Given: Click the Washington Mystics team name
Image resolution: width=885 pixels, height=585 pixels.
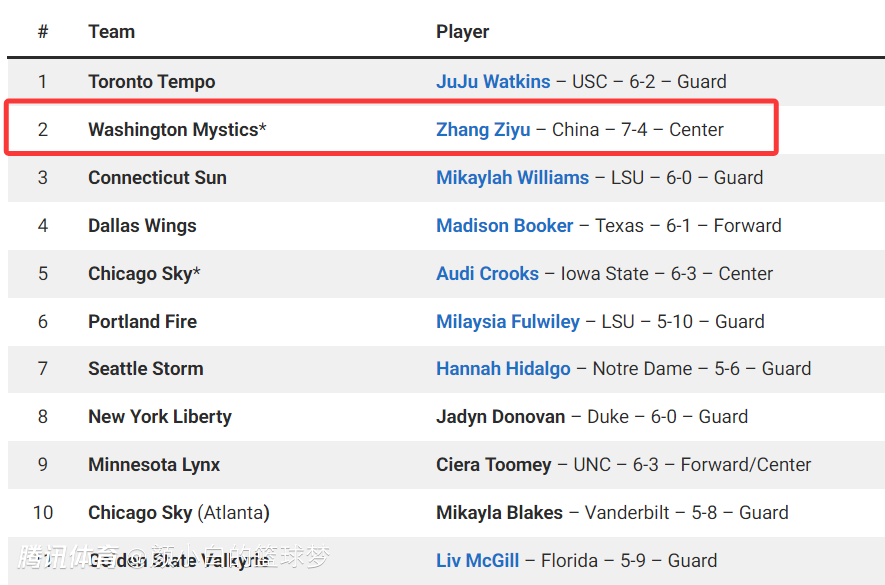Looking at the screenshot, I should [172, 130].
